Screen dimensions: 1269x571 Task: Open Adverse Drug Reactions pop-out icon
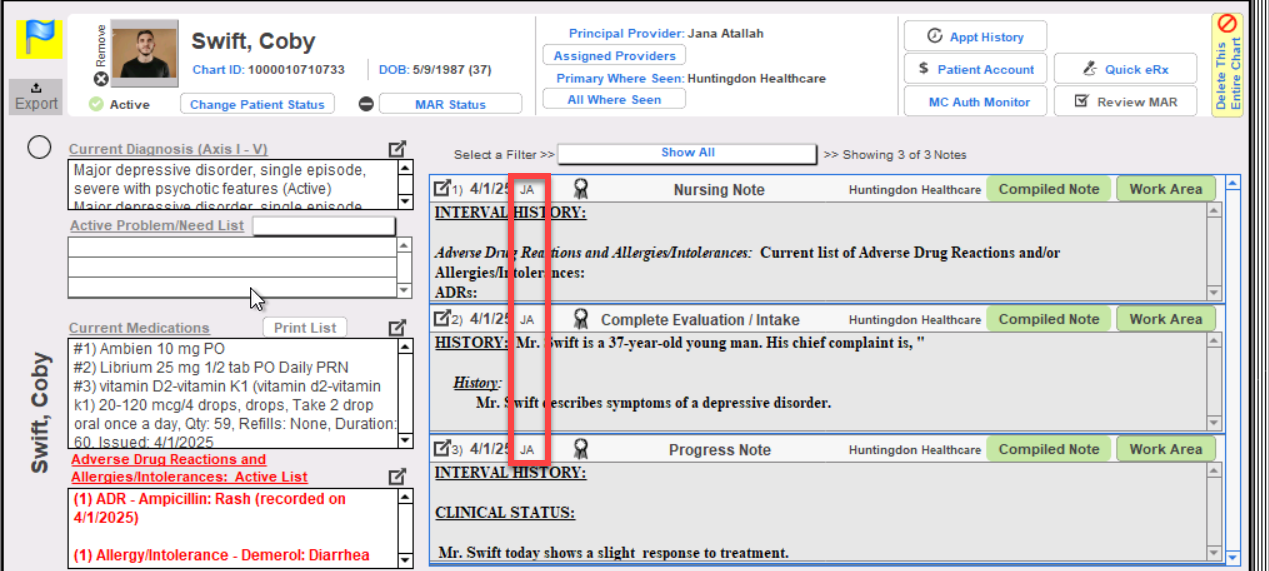397,476
